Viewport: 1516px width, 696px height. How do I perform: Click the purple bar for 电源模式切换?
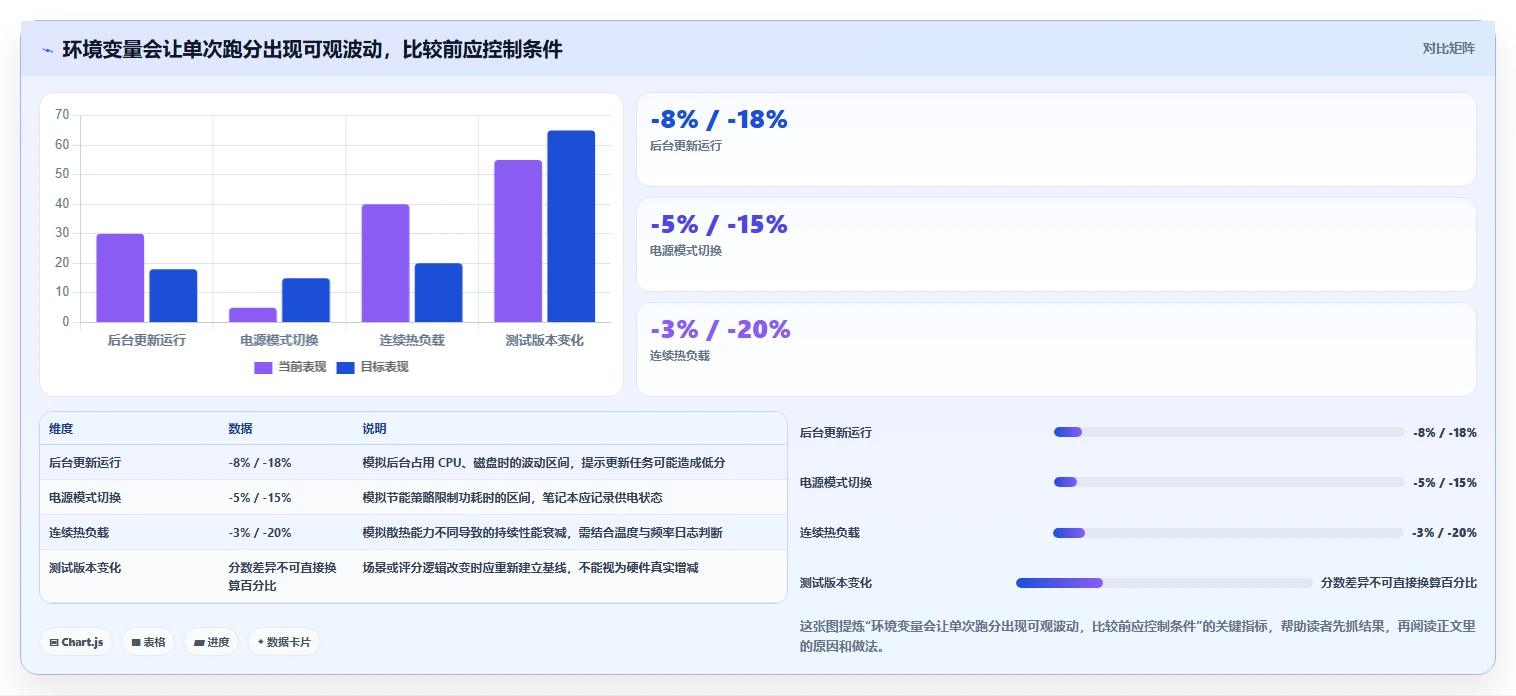point(253,315)
